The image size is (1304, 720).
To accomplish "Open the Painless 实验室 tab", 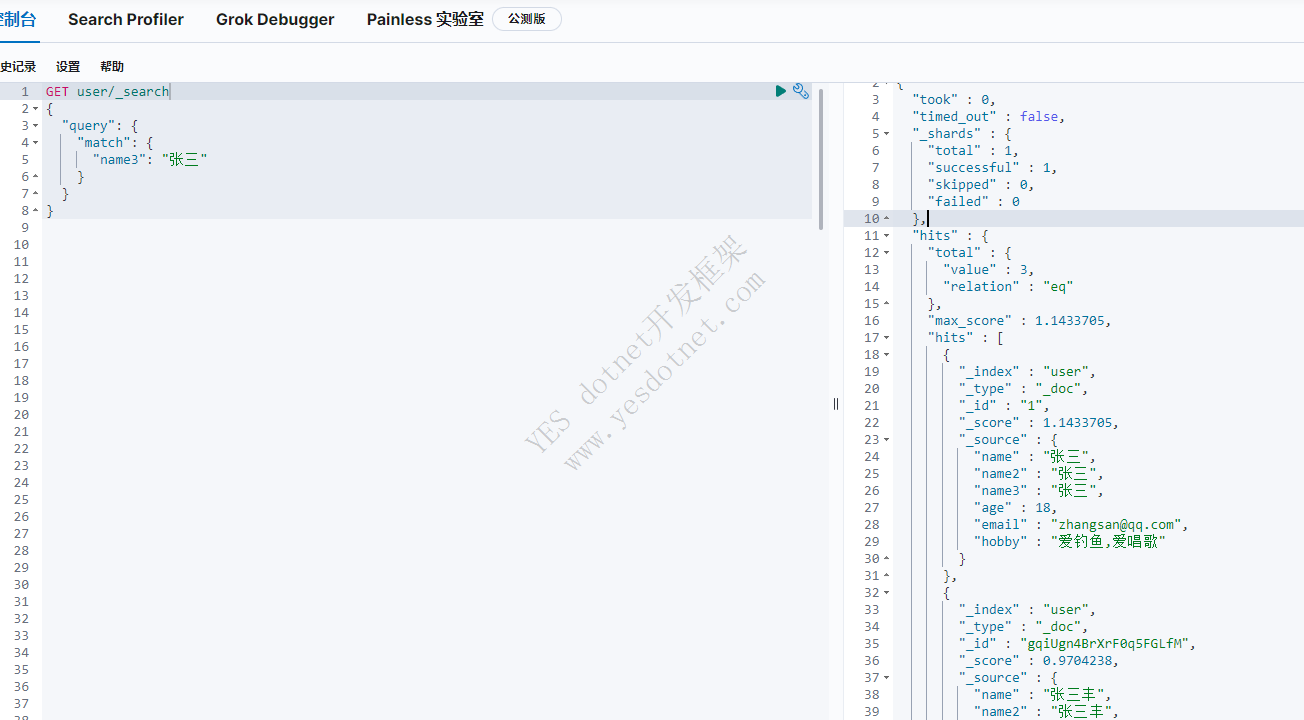I will (425, 19).
